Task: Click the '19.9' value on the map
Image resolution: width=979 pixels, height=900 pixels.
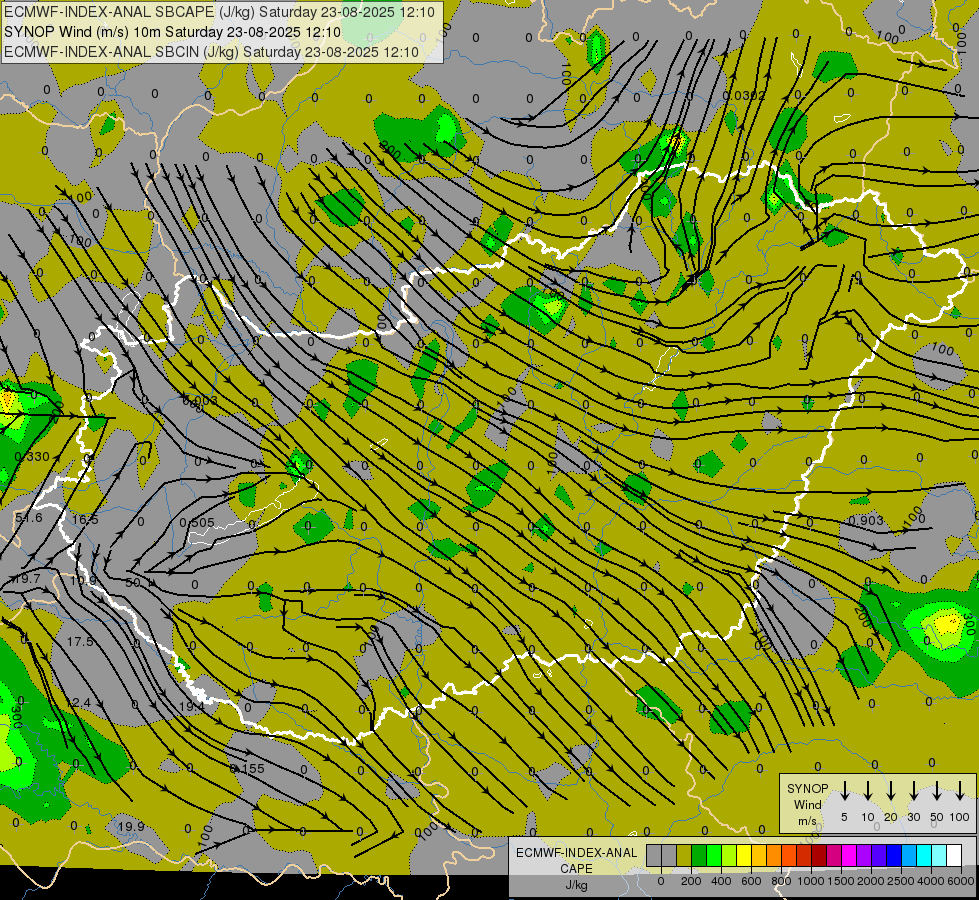Action: click(131, 826)
